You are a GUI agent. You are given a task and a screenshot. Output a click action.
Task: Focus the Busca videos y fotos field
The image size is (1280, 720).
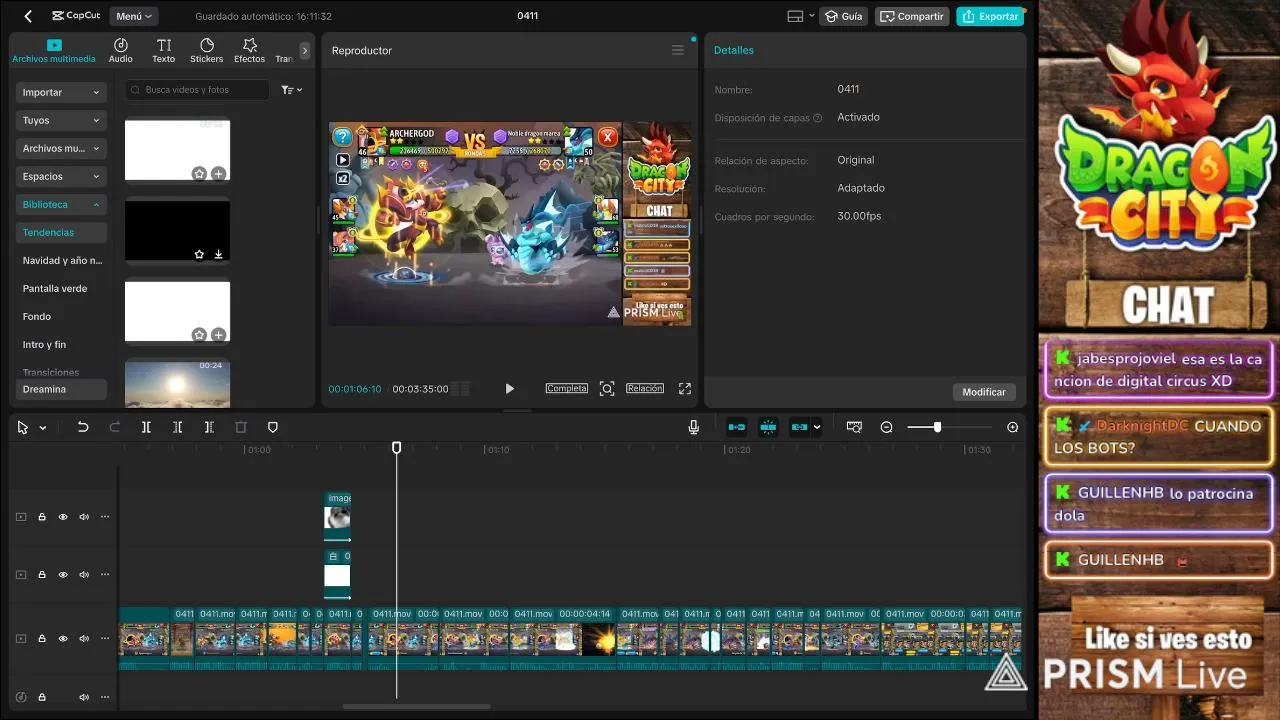(198, 90)
